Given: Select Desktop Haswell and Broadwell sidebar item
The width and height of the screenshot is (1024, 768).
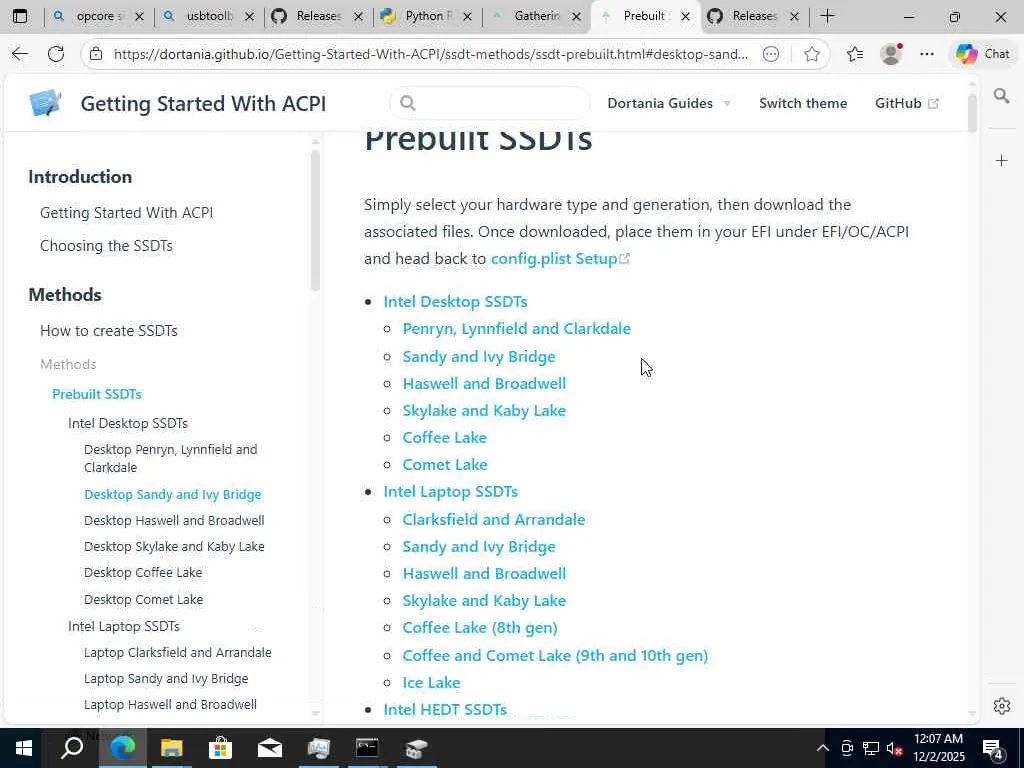Looking at the screenshot, I should (x=174, y=520).
